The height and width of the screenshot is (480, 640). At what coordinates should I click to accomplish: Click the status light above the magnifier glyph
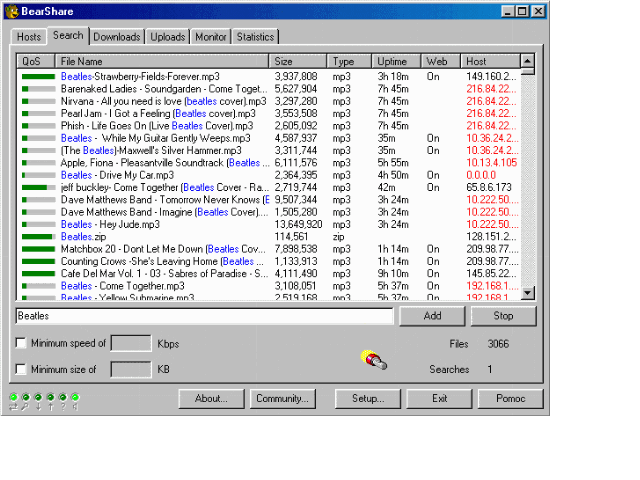pos(26,397)
